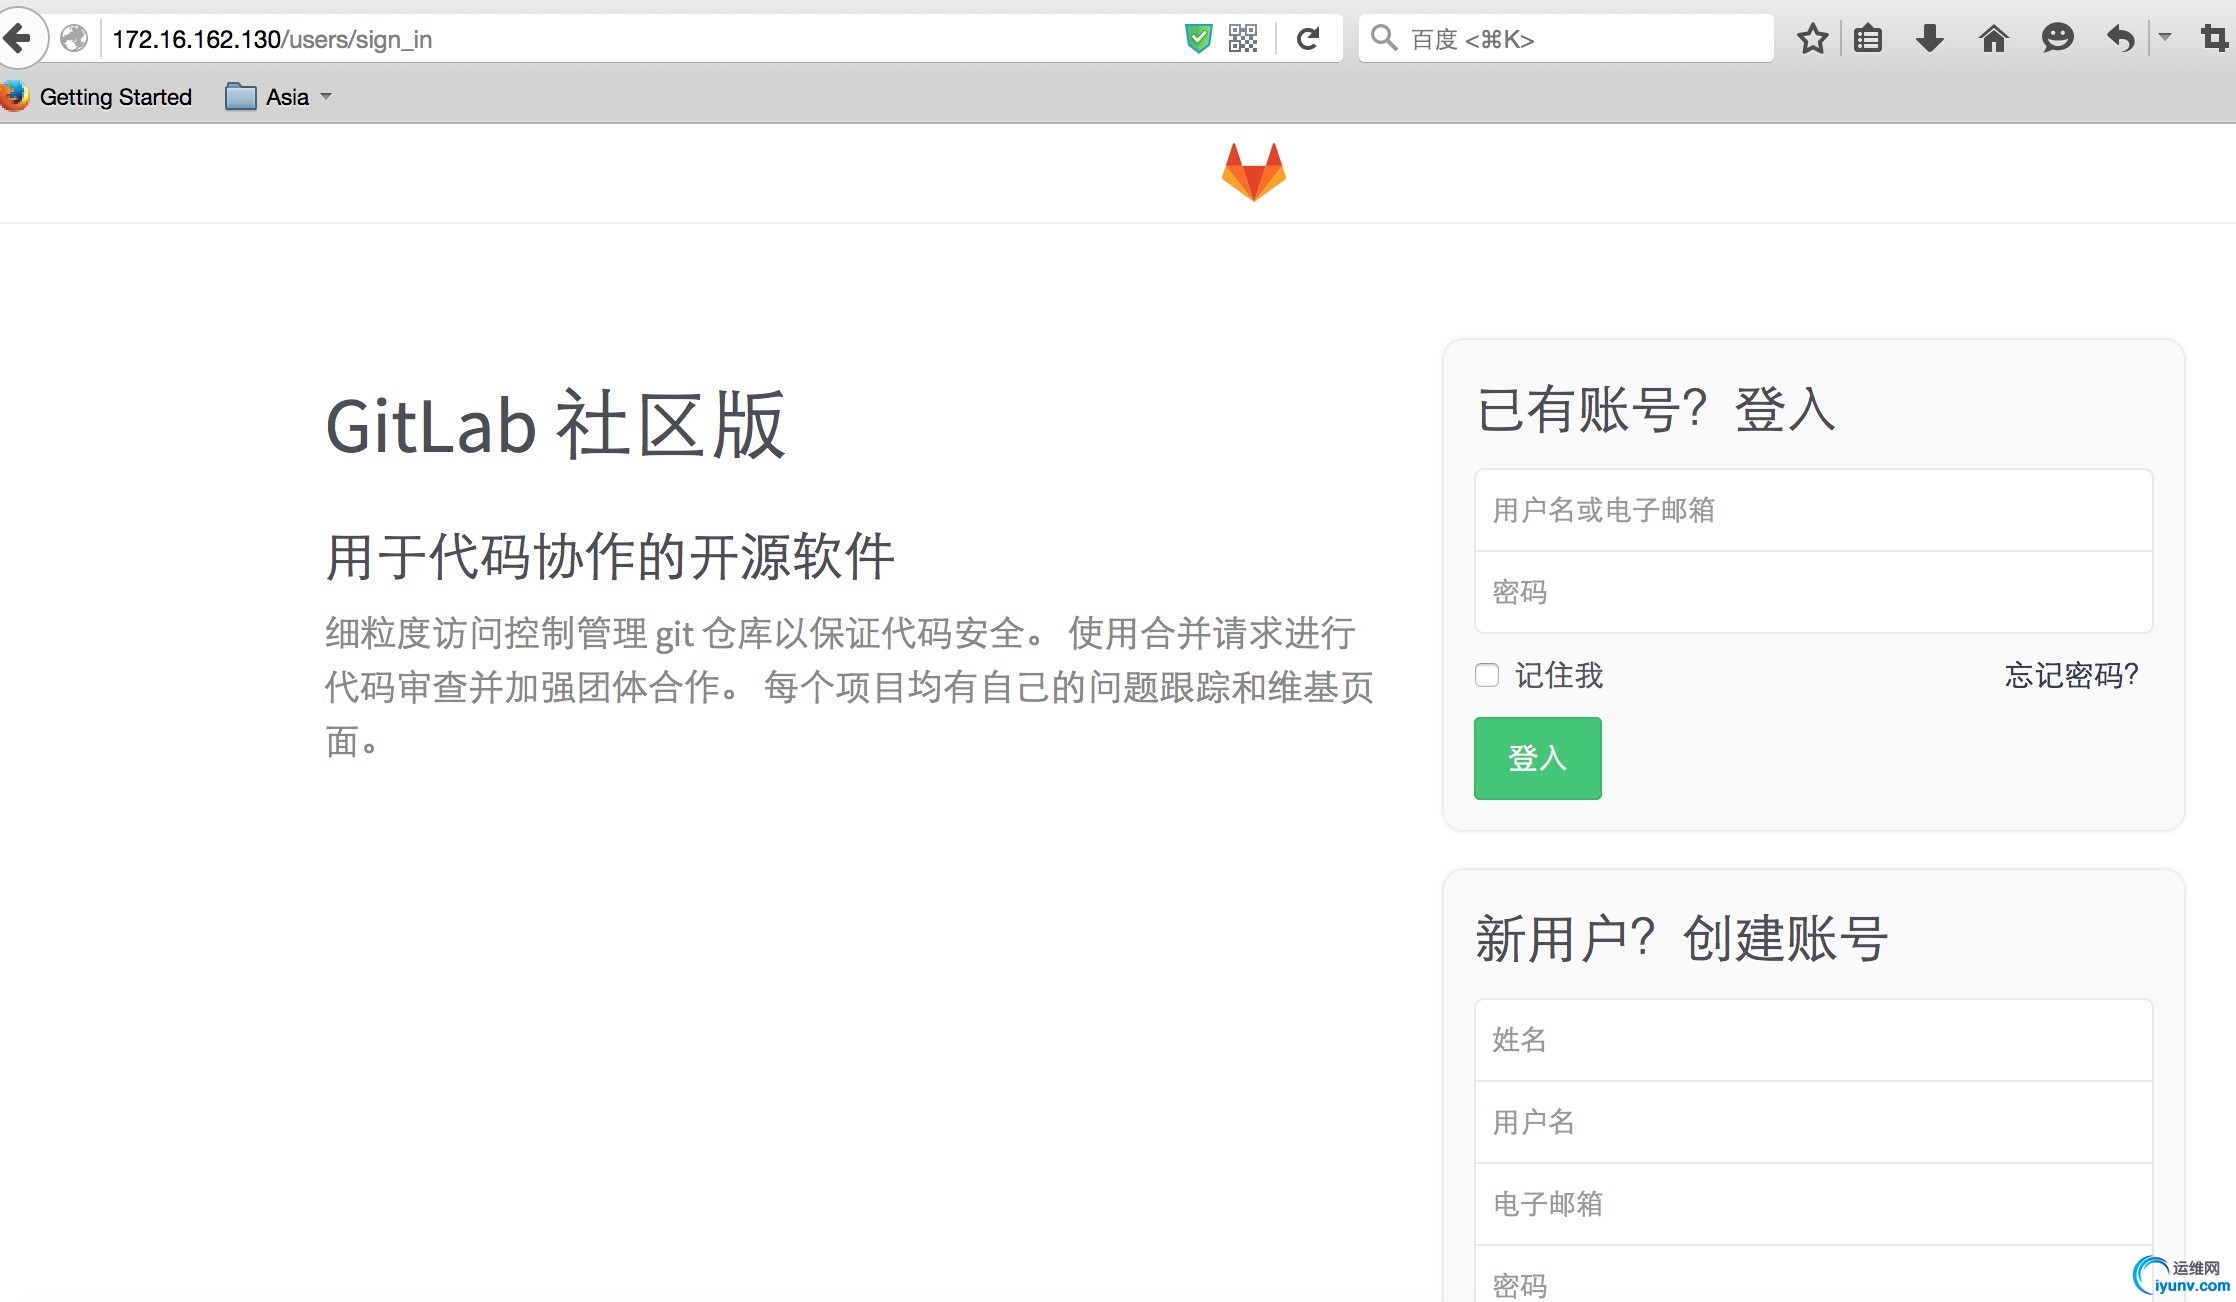Click the globe site identity icon

click(x=74, y=39)
